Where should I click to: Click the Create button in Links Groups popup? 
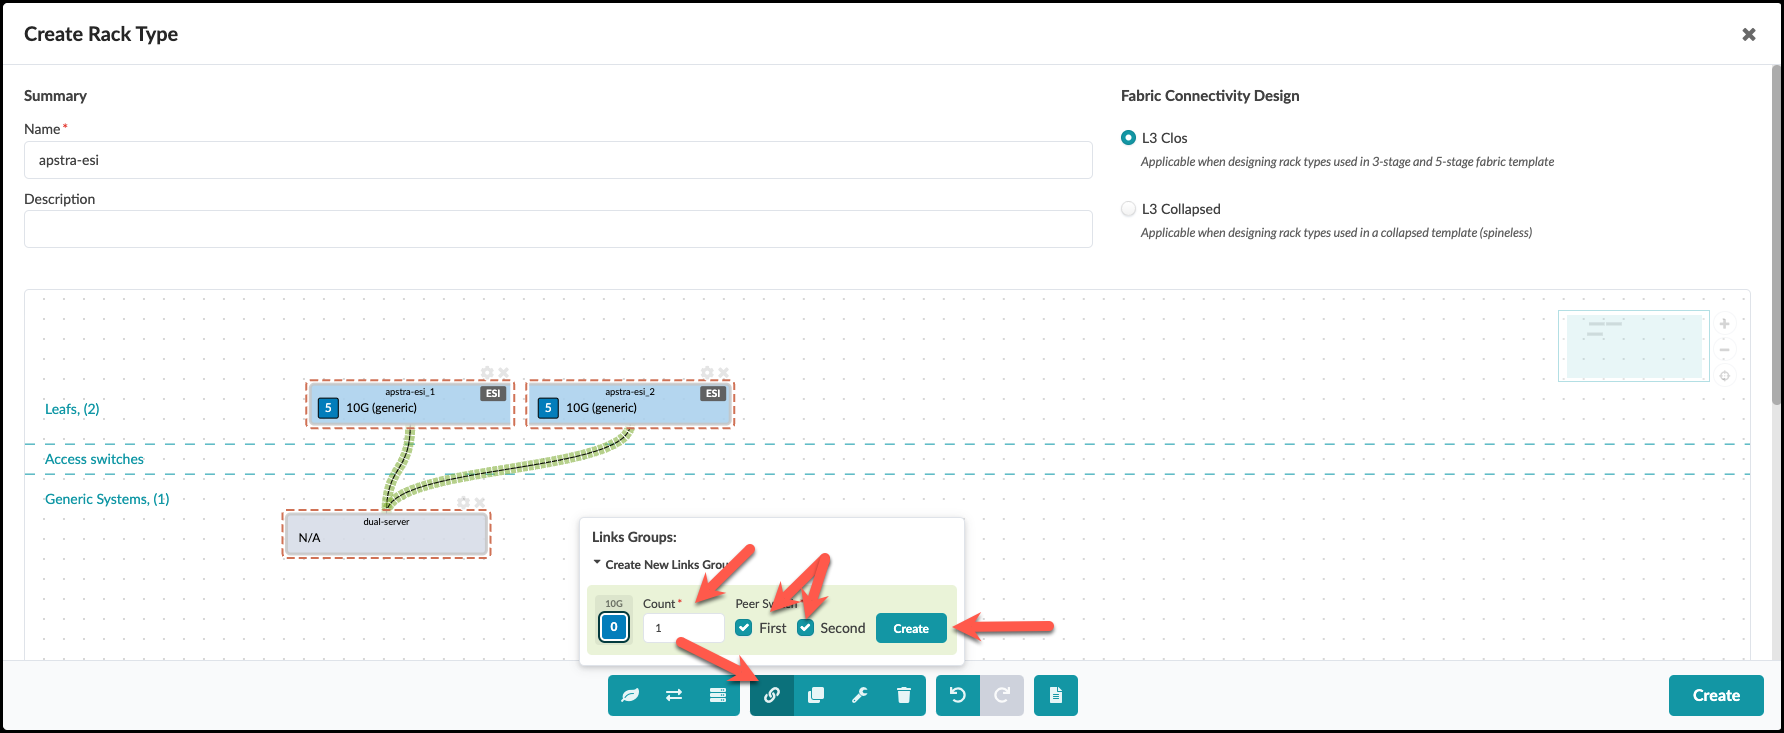[x=911, y=628]
